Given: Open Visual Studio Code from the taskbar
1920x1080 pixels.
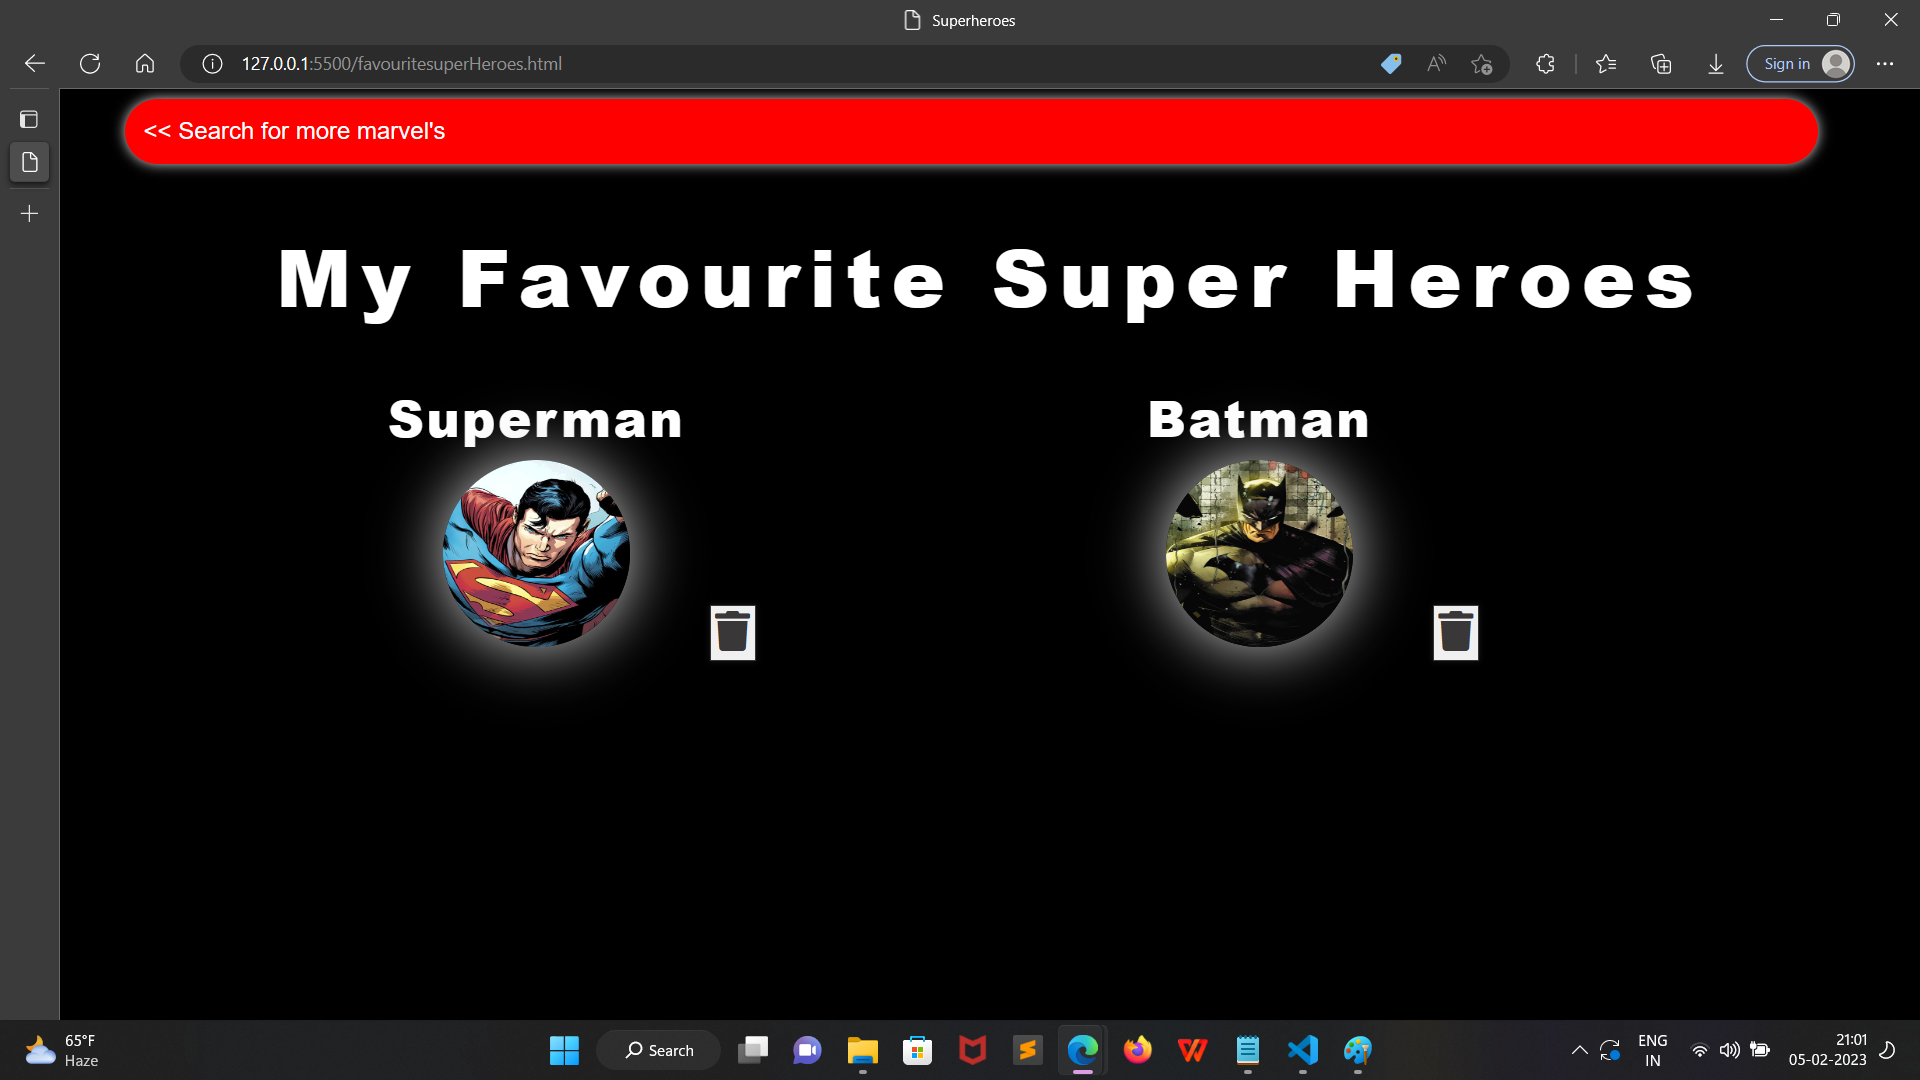Looking at the screenshot, I should point(1301,1050).
